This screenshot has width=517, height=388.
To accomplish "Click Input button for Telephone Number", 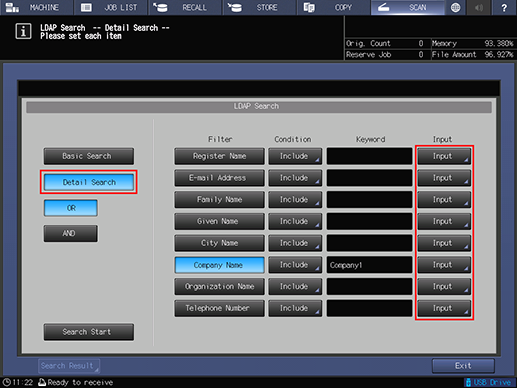I will coord(444,308).
